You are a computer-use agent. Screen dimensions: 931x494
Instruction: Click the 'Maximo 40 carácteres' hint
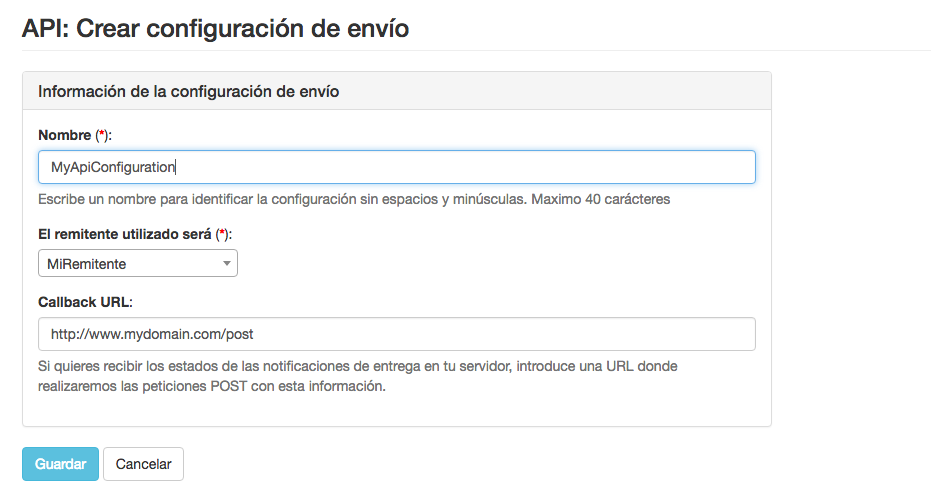click(x=600, y=199)
